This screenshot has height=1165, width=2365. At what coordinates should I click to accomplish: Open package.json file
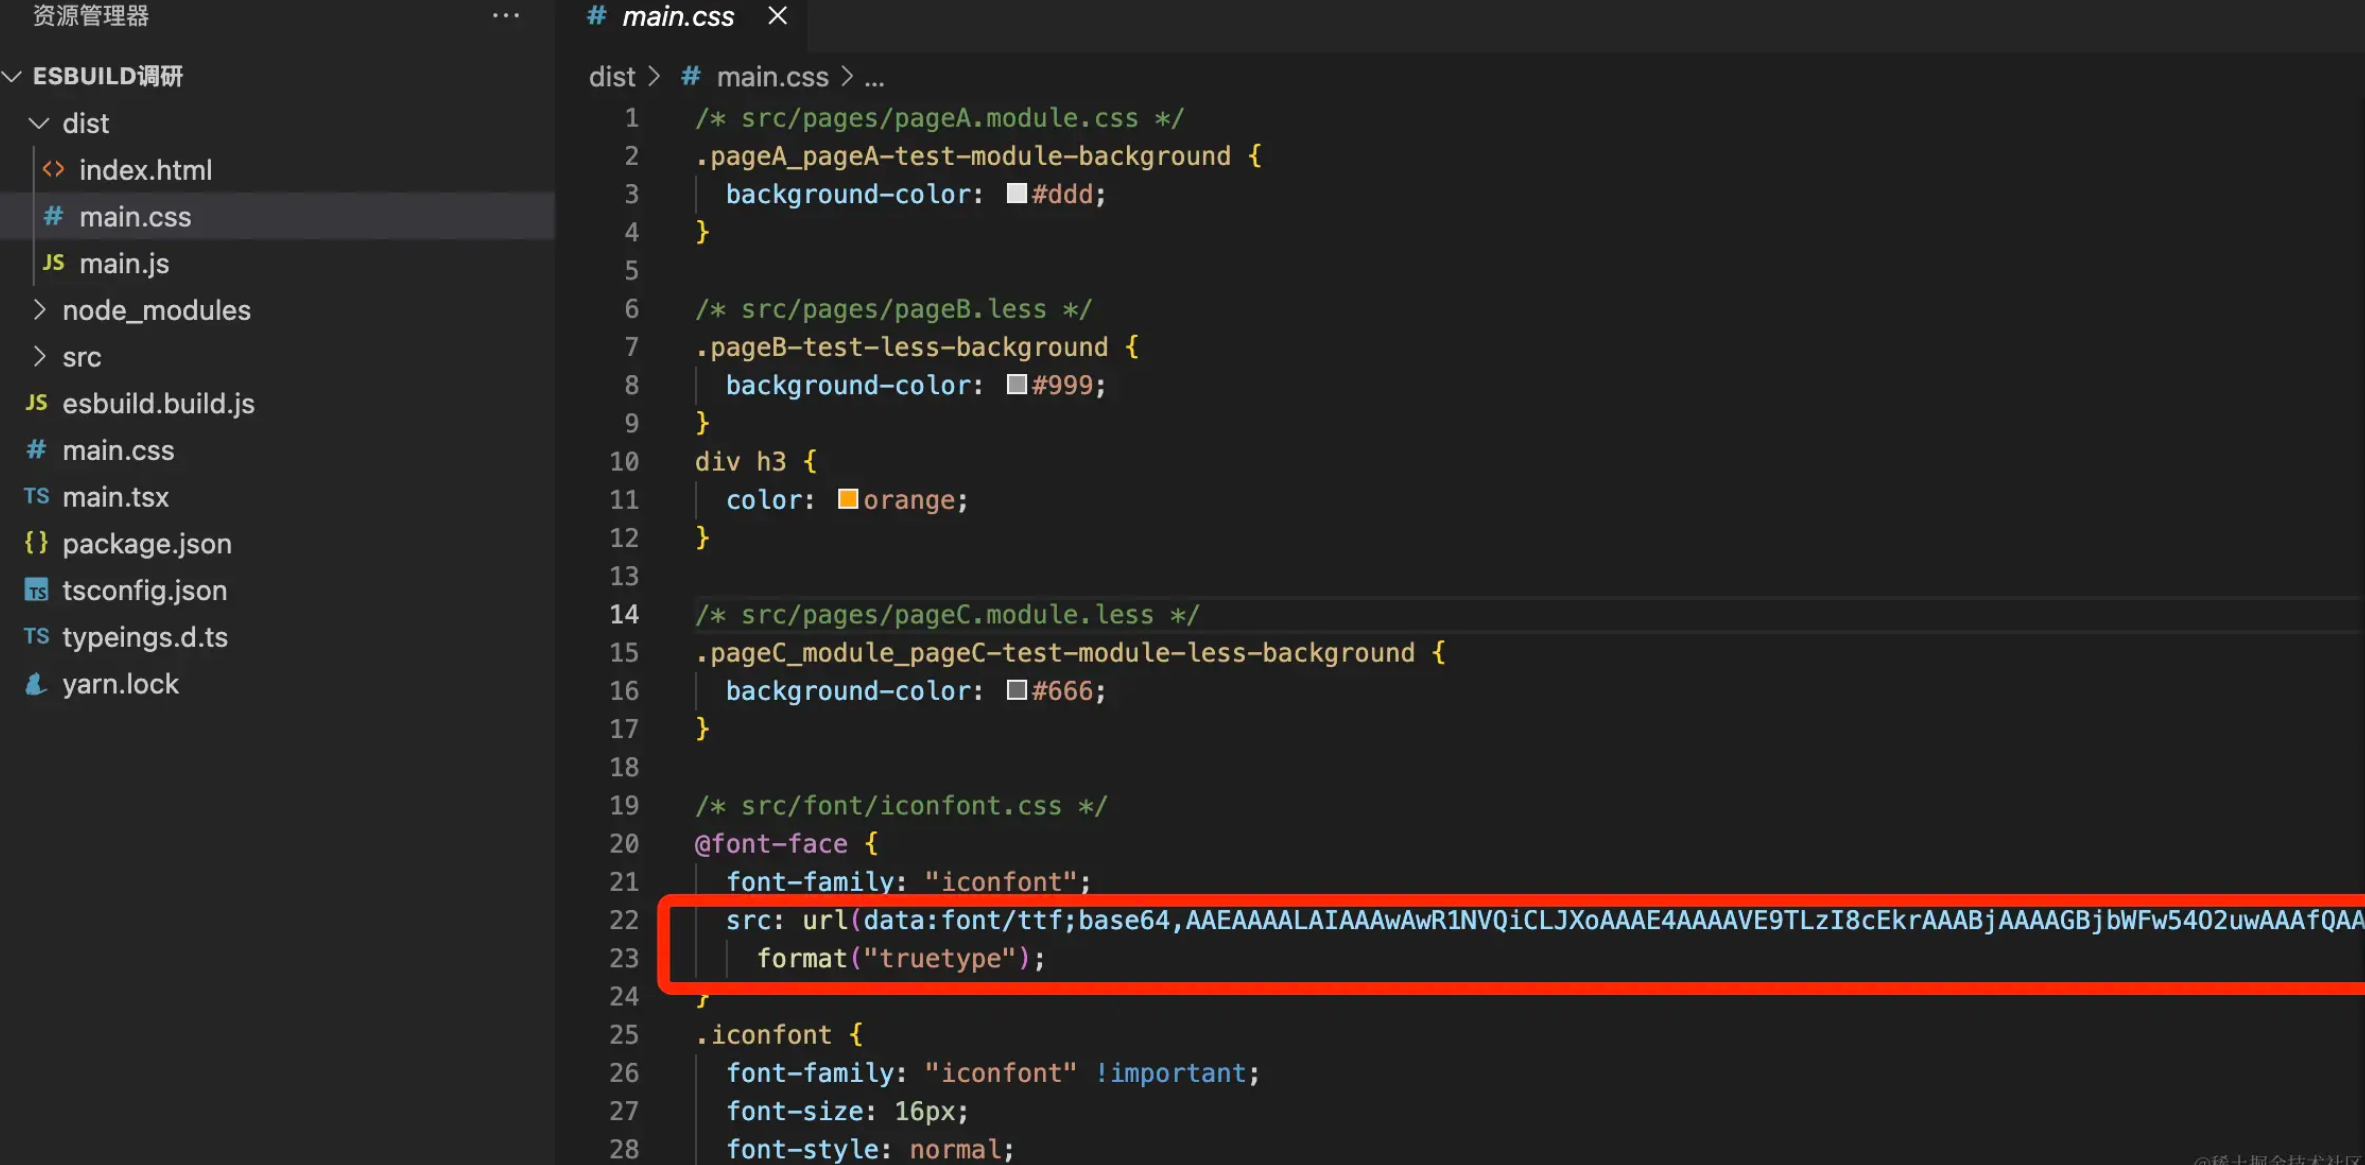click(x=277, y=544)
